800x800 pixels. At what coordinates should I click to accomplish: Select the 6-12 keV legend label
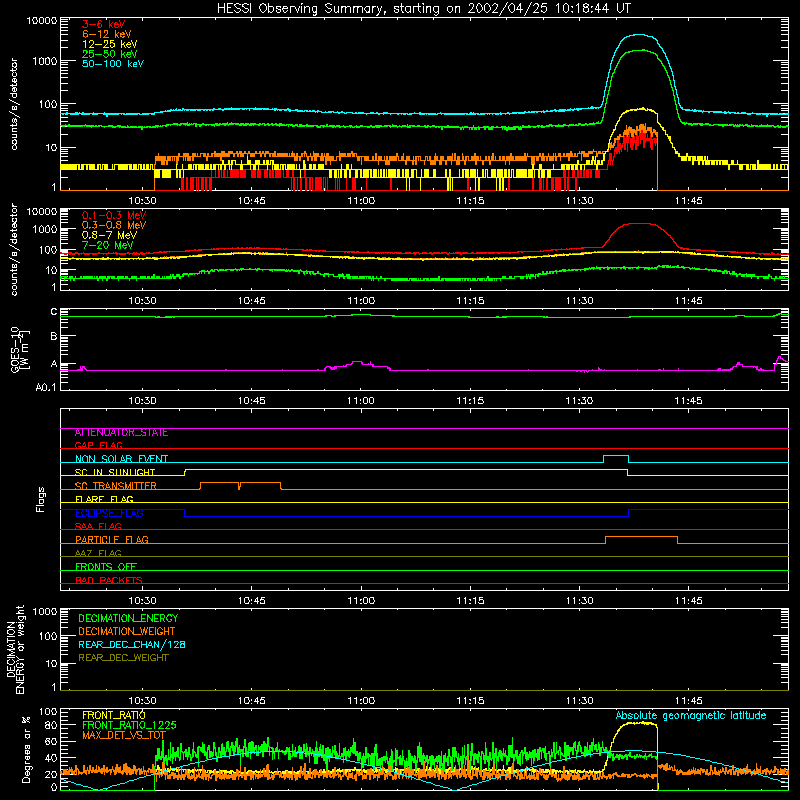107,34
